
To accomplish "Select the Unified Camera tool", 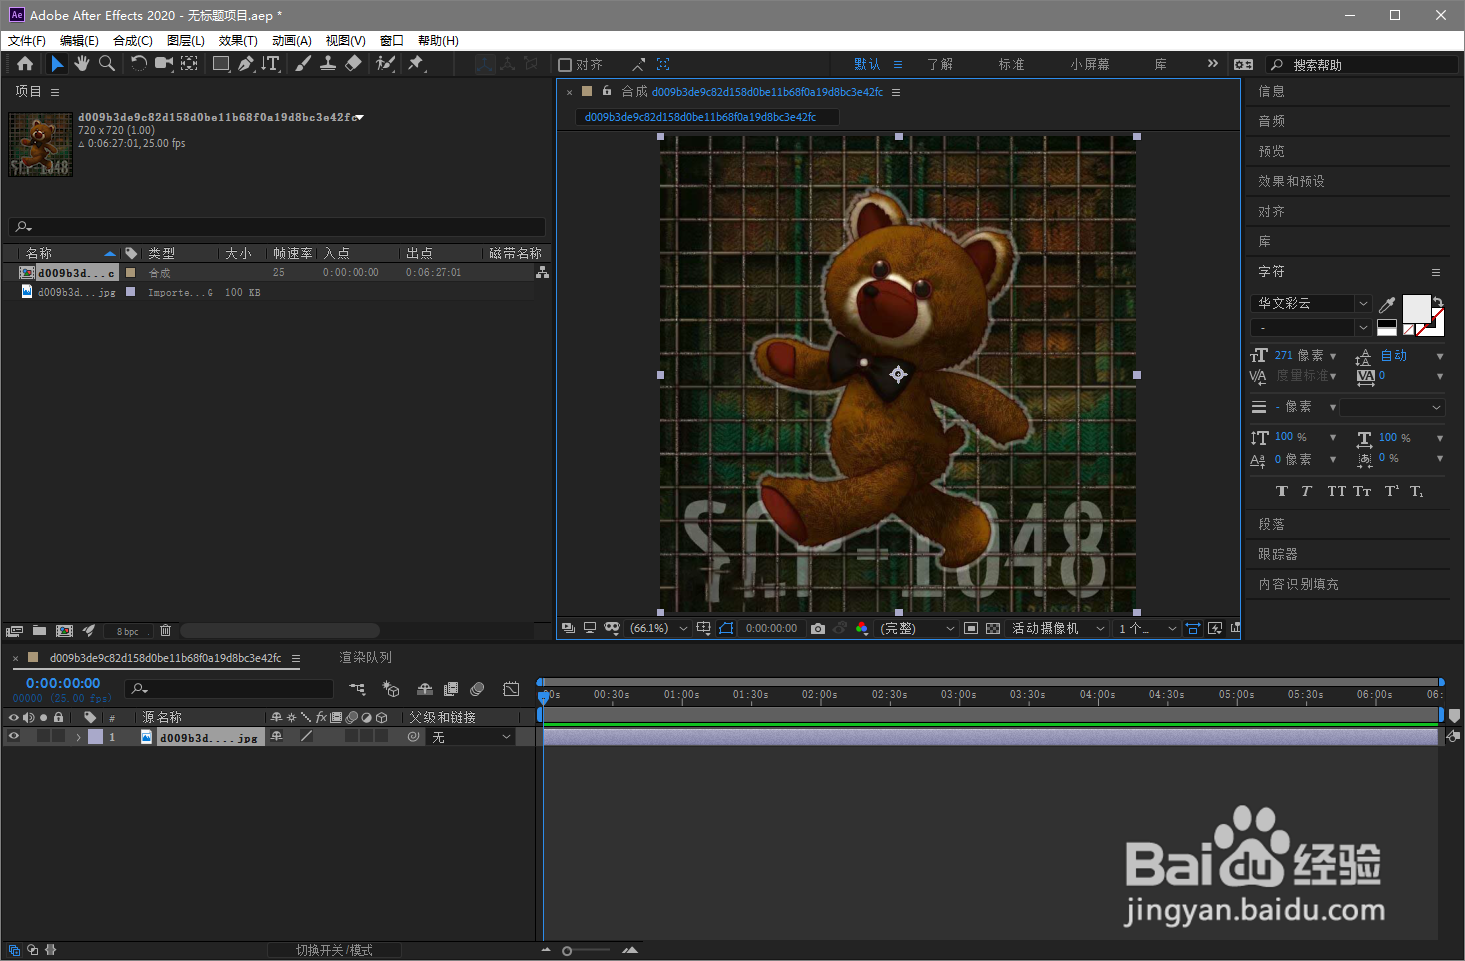I will pos(164,64).
